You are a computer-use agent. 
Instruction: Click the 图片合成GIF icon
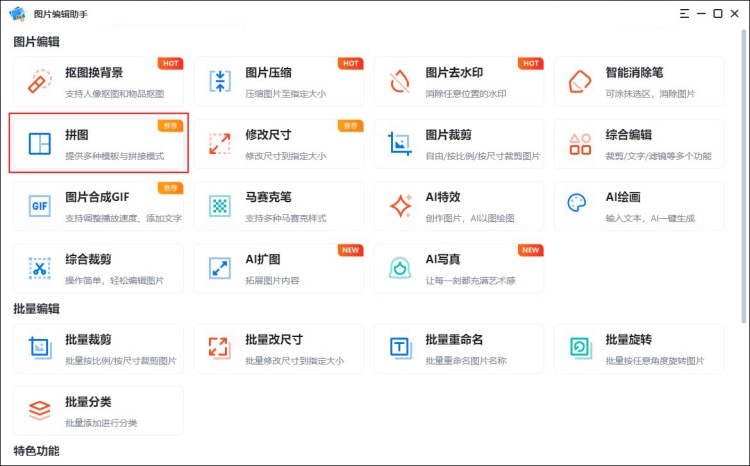[x=40, y=206]
